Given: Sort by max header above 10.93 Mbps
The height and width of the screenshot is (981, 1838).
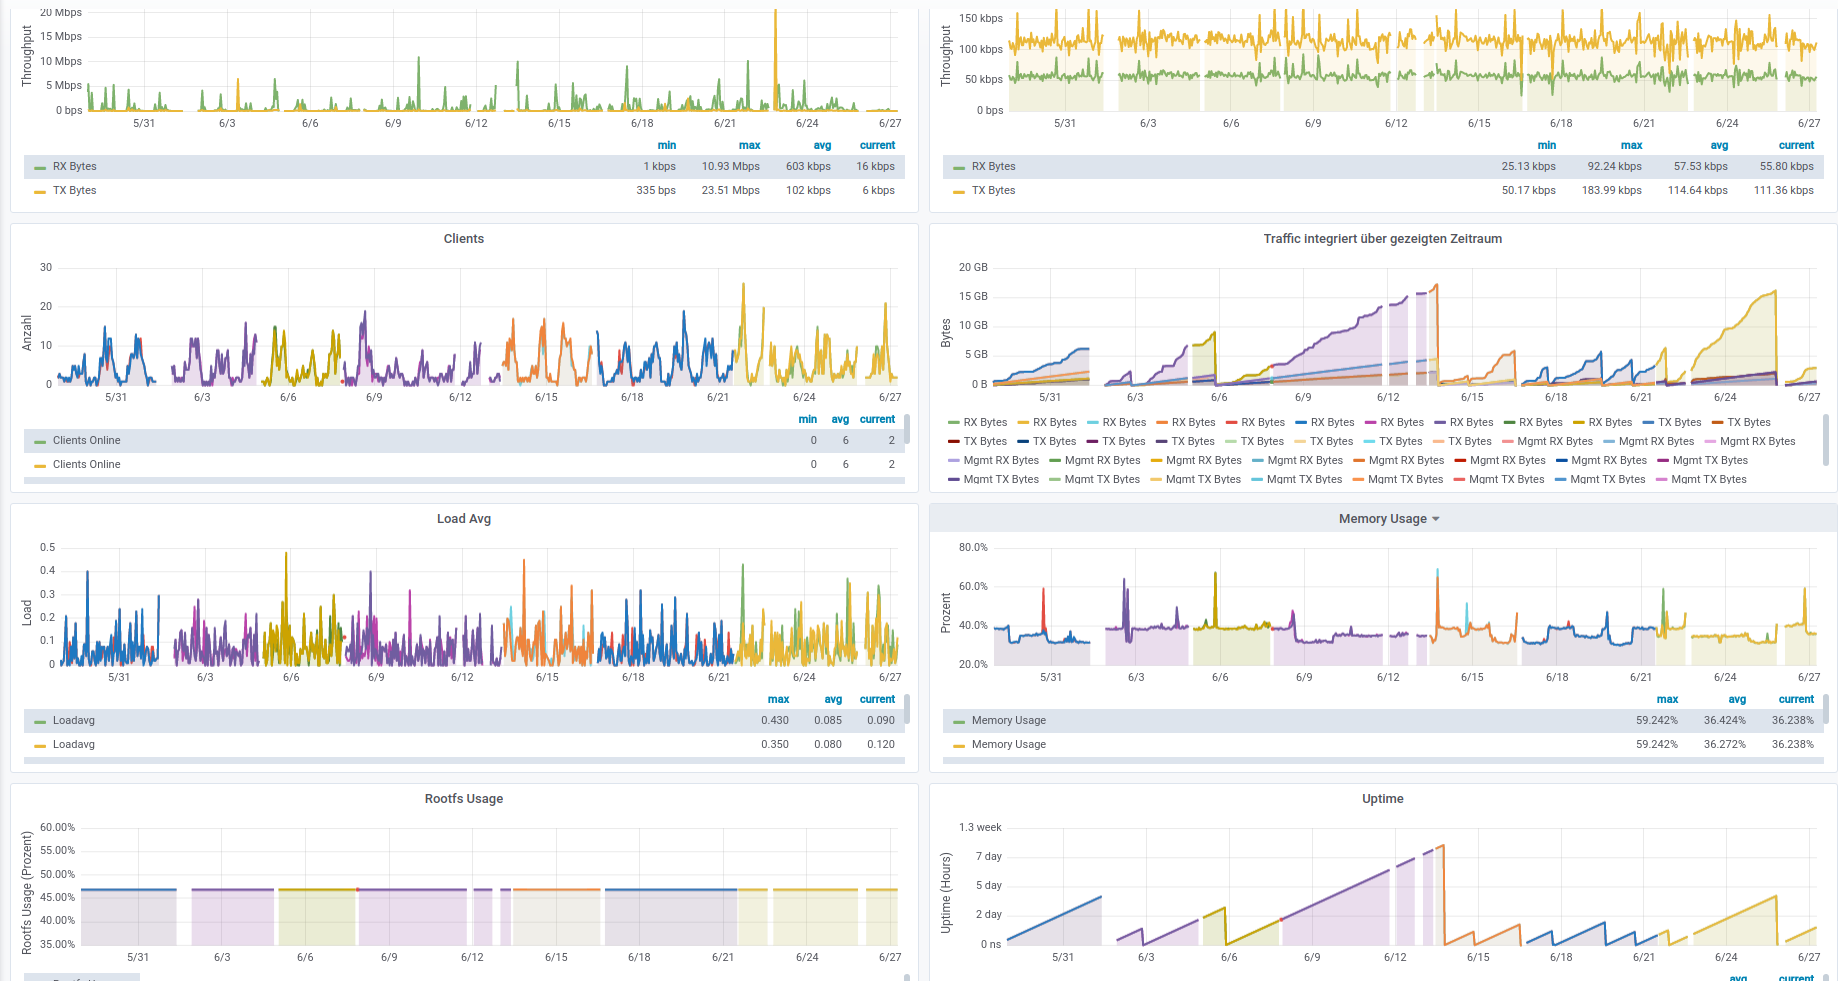Looking at the screenshot, I should tap(749, 145).
